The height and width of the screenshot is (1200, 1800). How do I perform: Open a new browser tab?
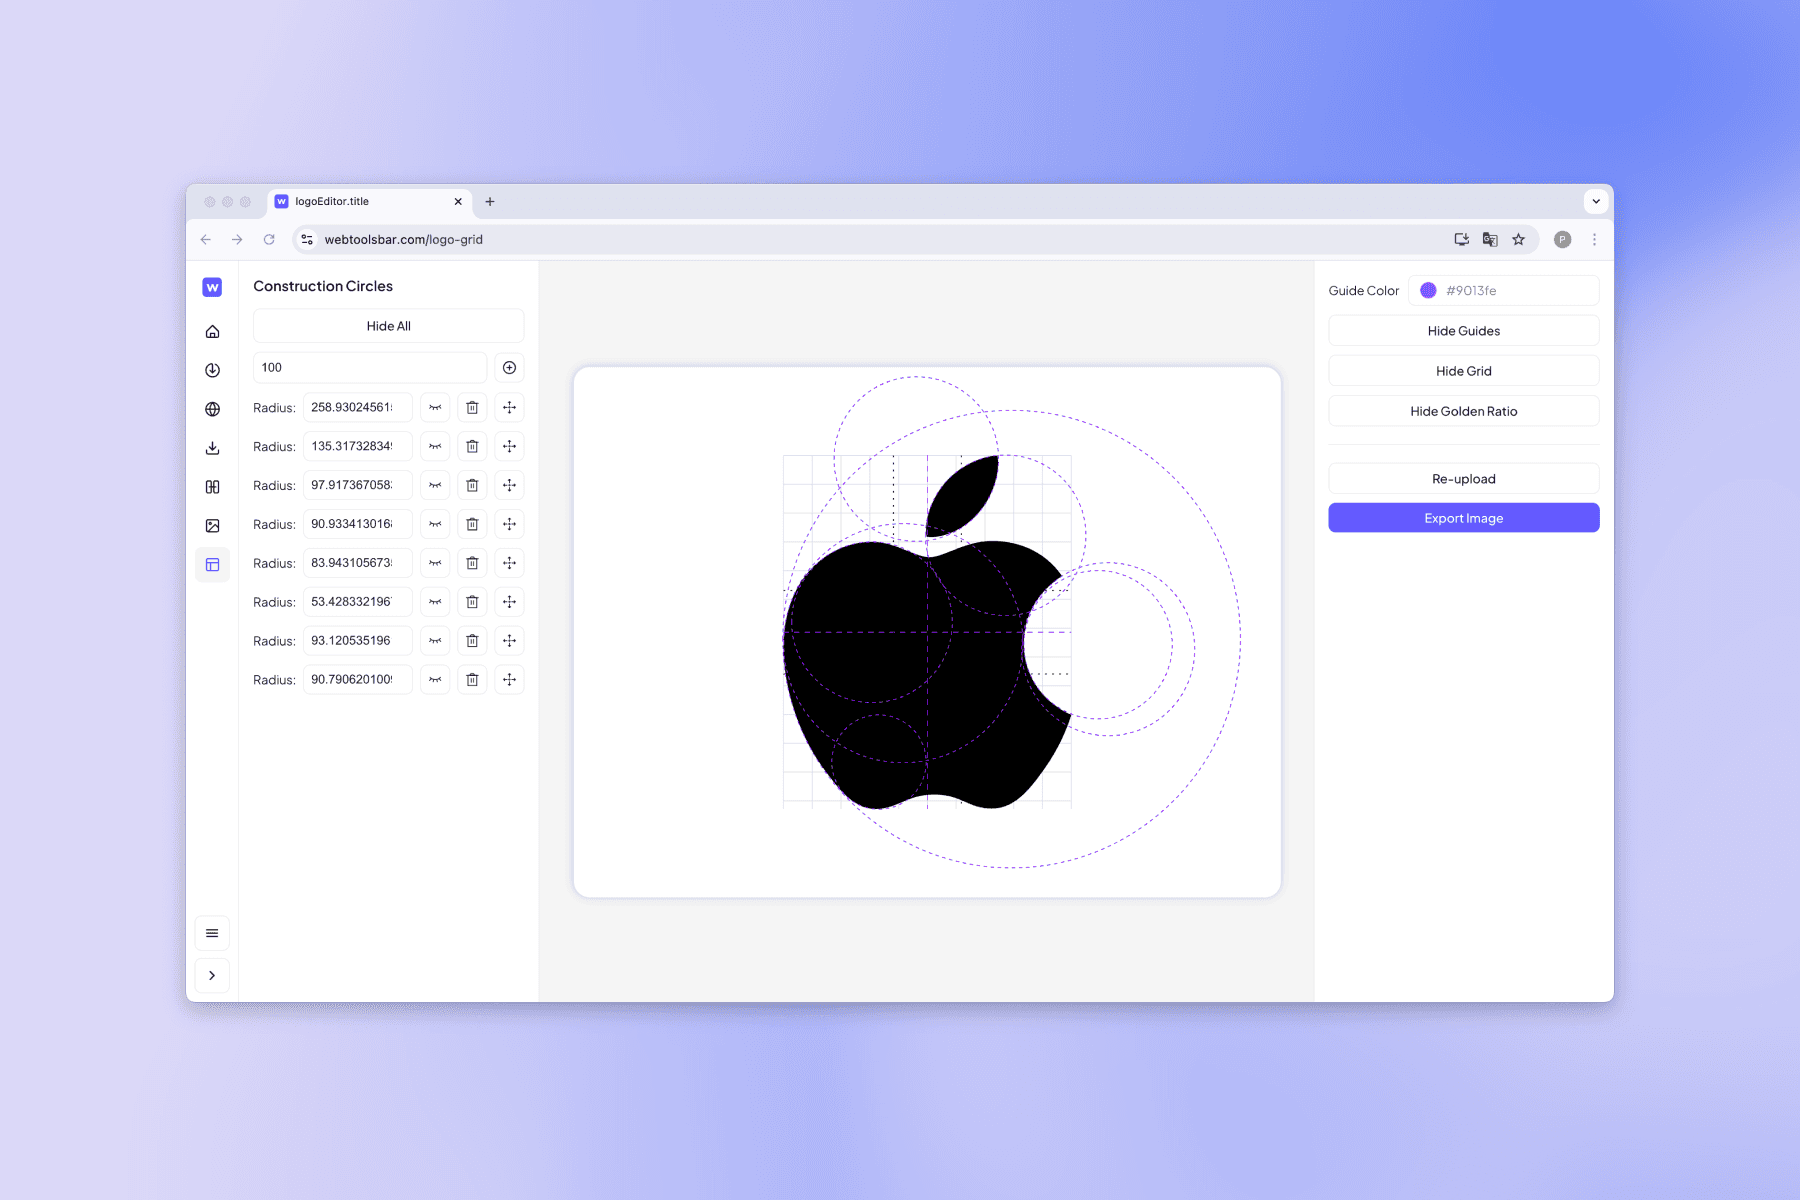[x=490, y=201]
